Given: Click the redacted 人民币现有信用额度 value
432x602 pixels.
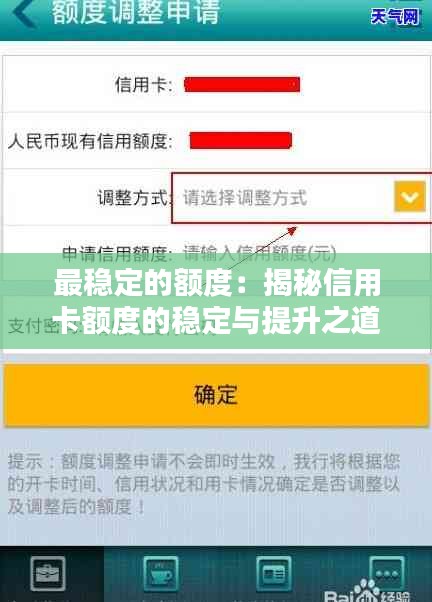Looking at the screenshot, I should tap(241, 141).
